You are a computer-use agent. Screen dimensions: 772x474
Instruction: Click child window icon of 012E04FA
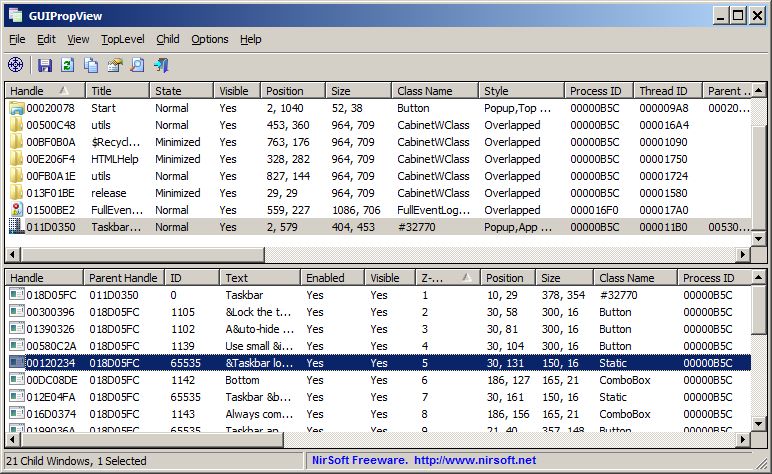click(x=17, y=396)
